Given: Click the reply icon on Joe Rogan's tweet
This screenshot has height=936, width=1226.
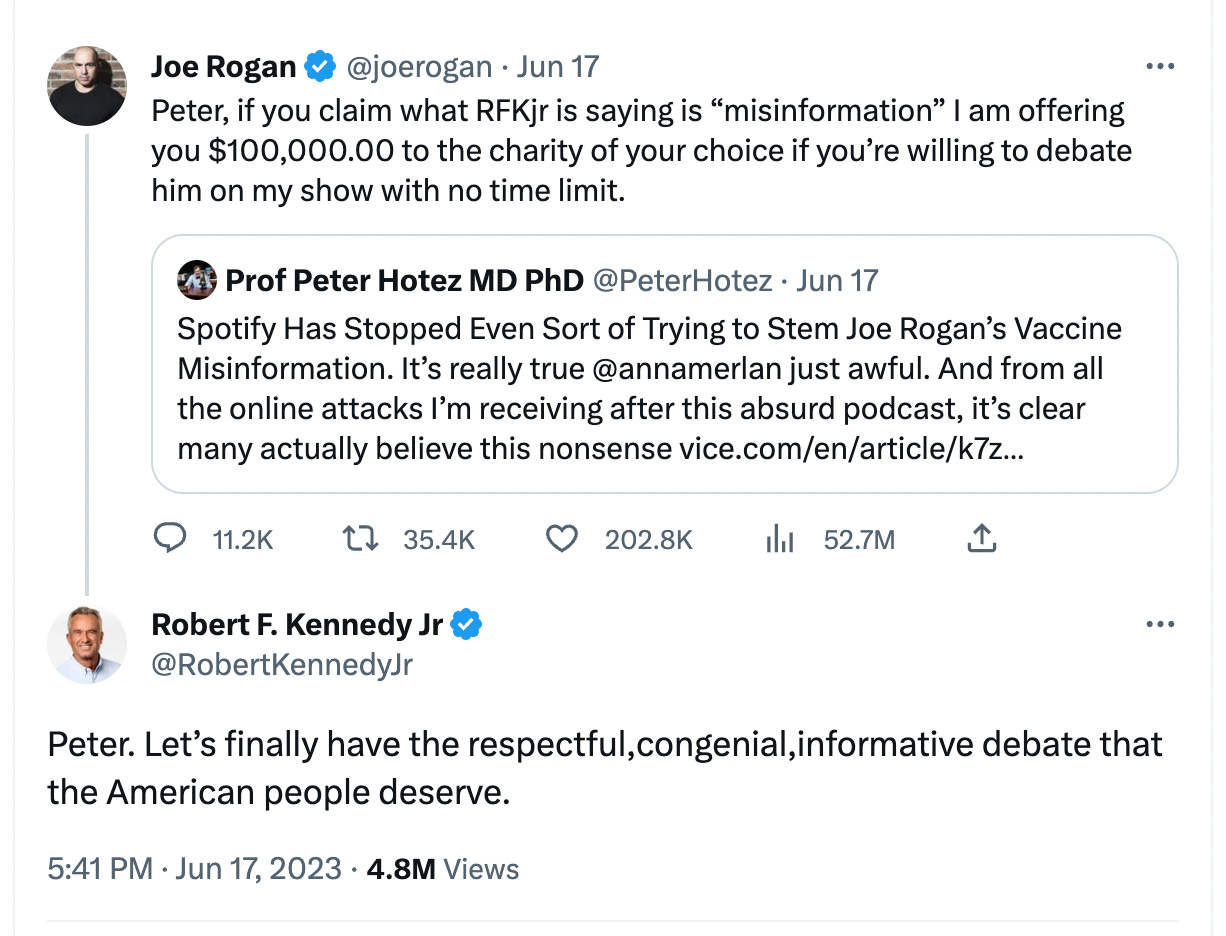Looking at the screenshot, I should tap(171, 540).
